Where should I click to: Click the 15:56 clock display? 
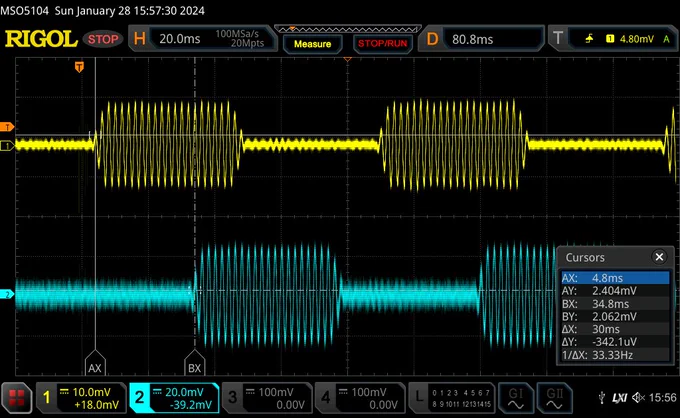(663, 398)
